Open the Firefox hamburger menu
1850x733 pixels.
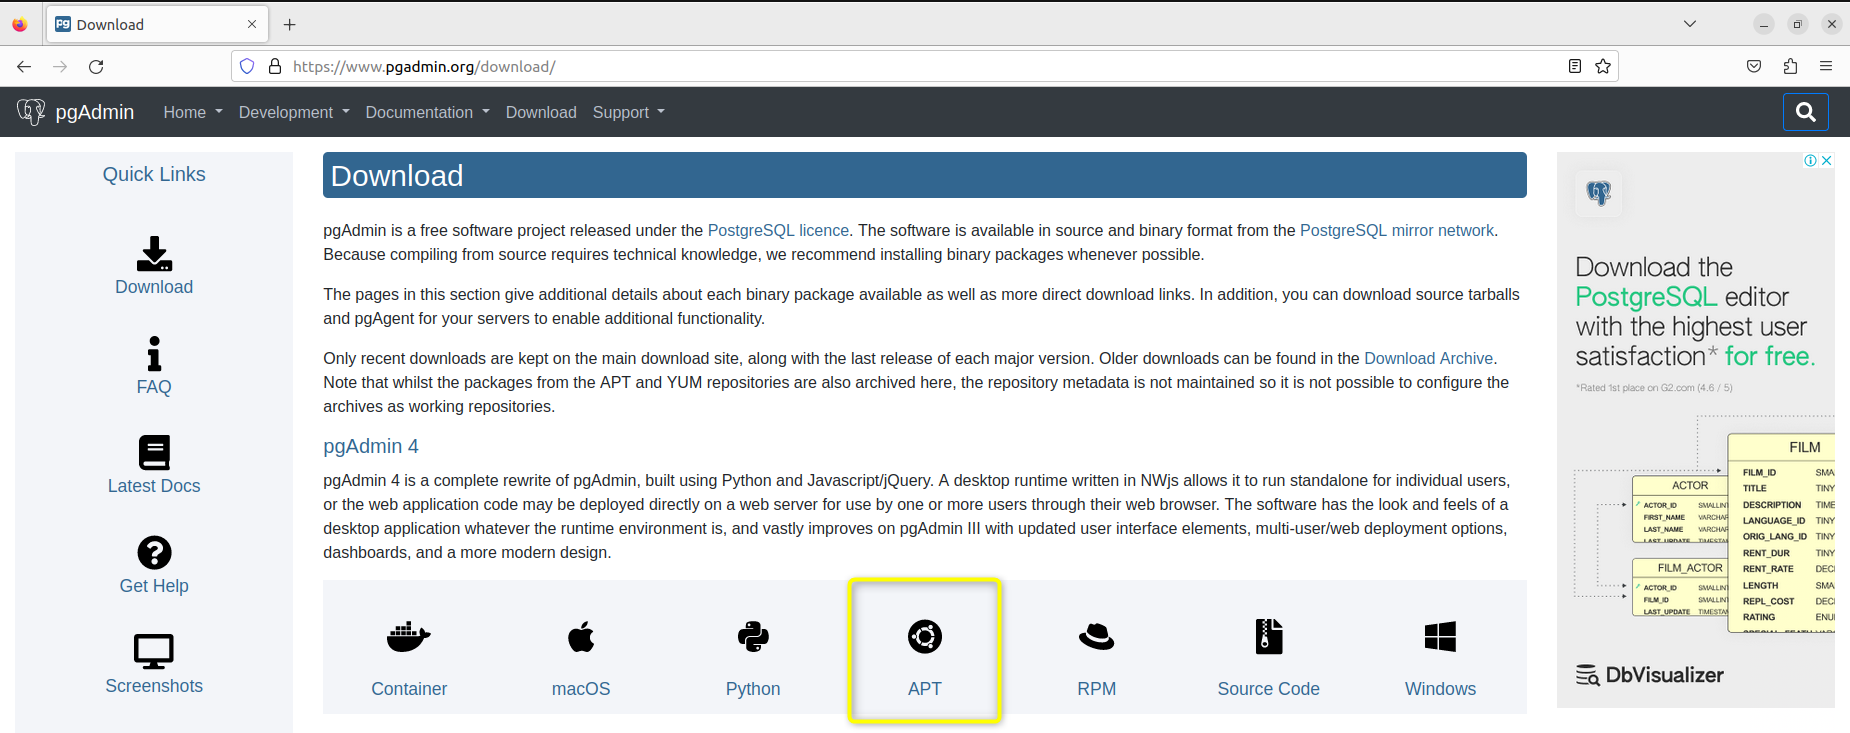click(1826, 66)
